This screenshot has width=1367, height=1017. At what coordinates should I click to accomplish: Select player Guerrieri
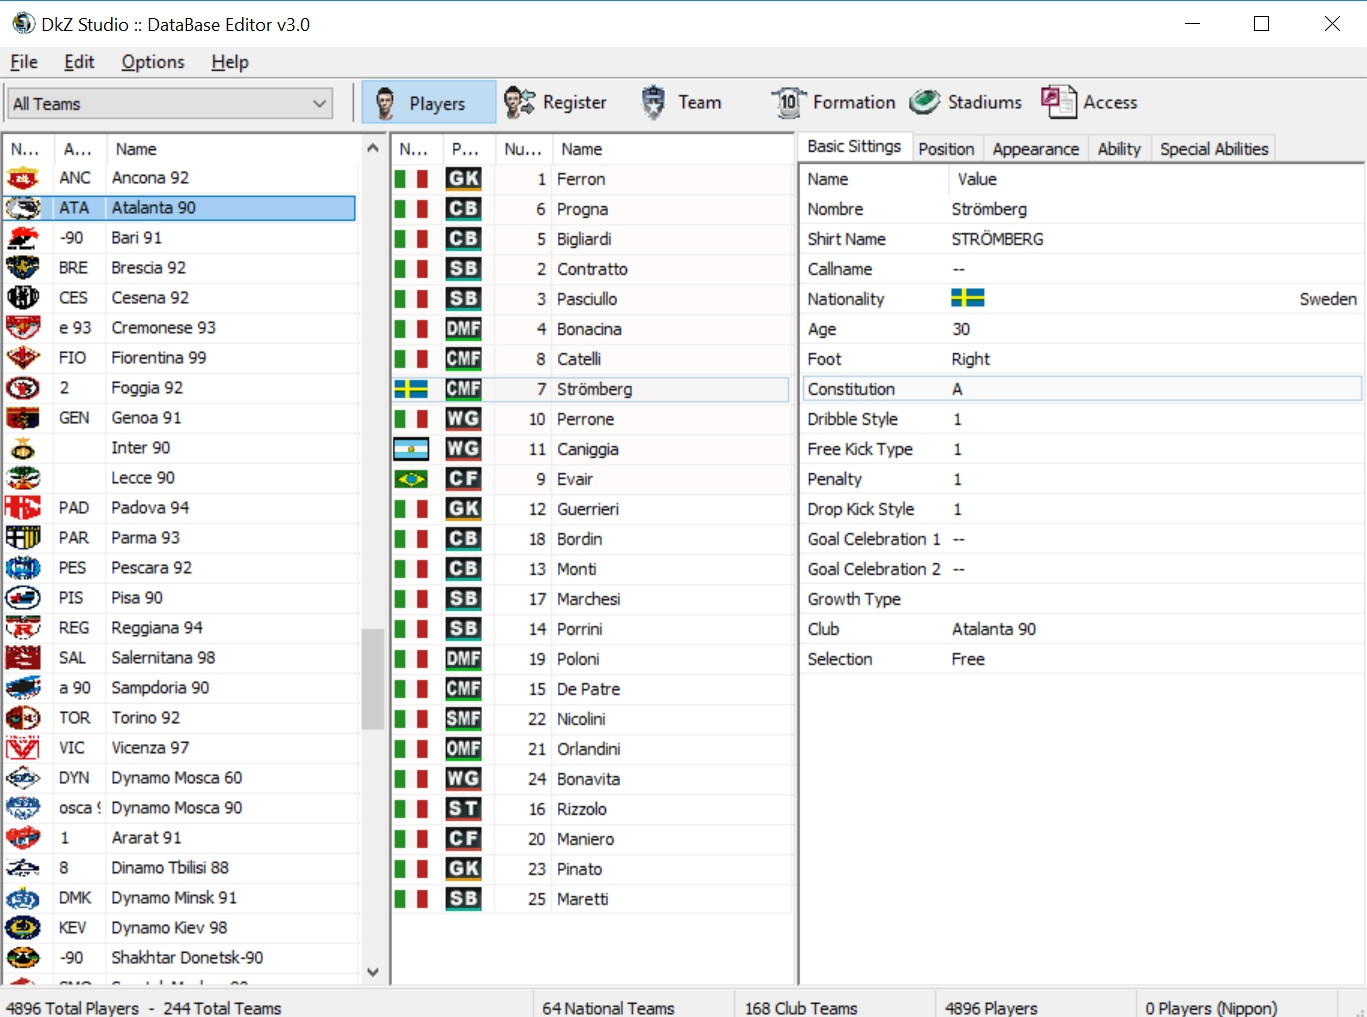click(x=591, y=509)
